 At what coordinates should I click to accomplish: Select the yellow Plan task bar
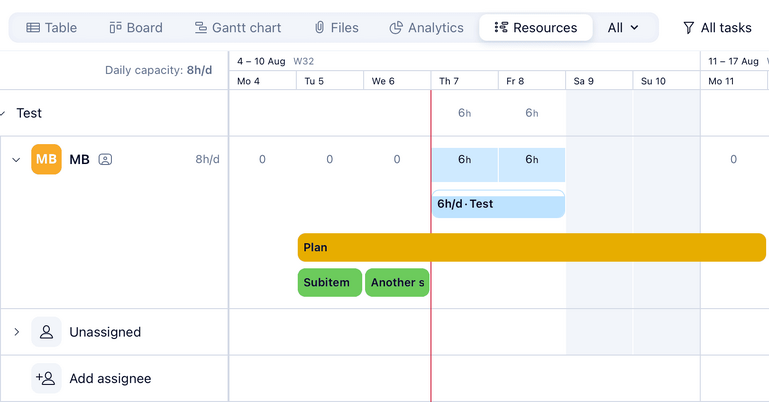click(530, 247)
